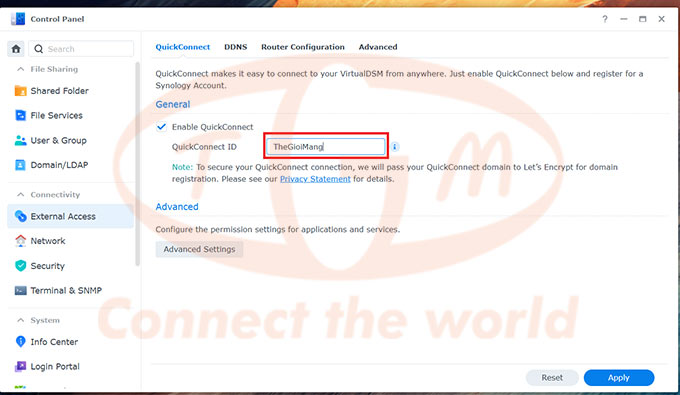Open Info Center icon in sidebar

20,342
